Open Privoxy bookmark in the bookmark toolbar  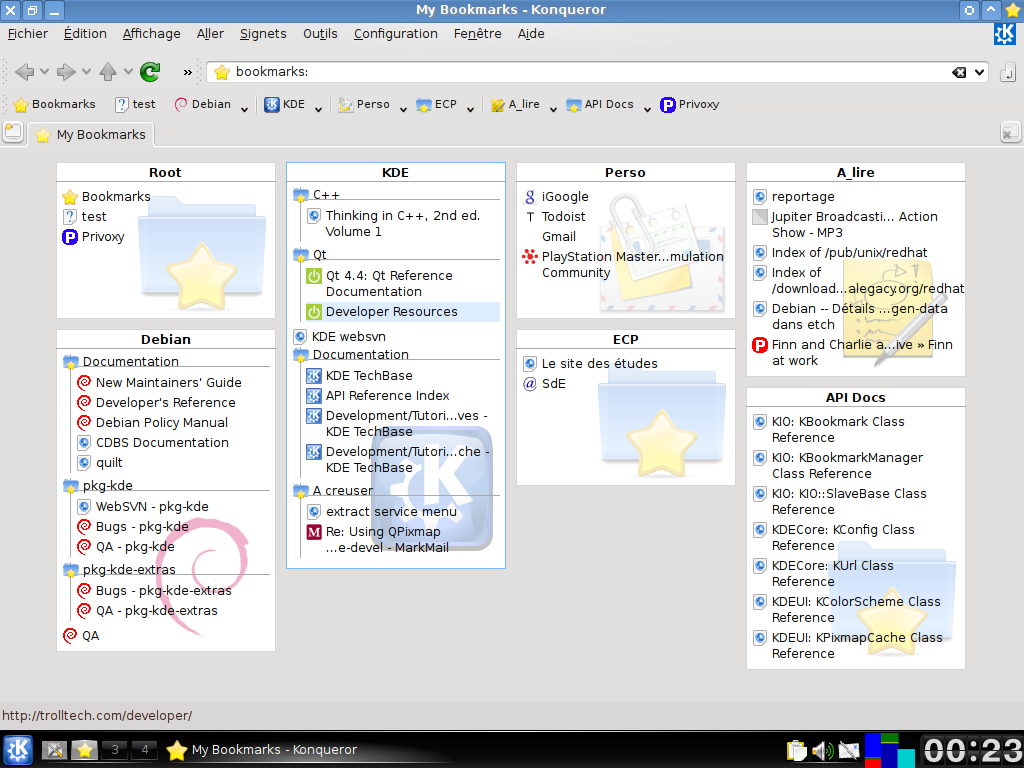pyautogui.click(x=690, y=104)
